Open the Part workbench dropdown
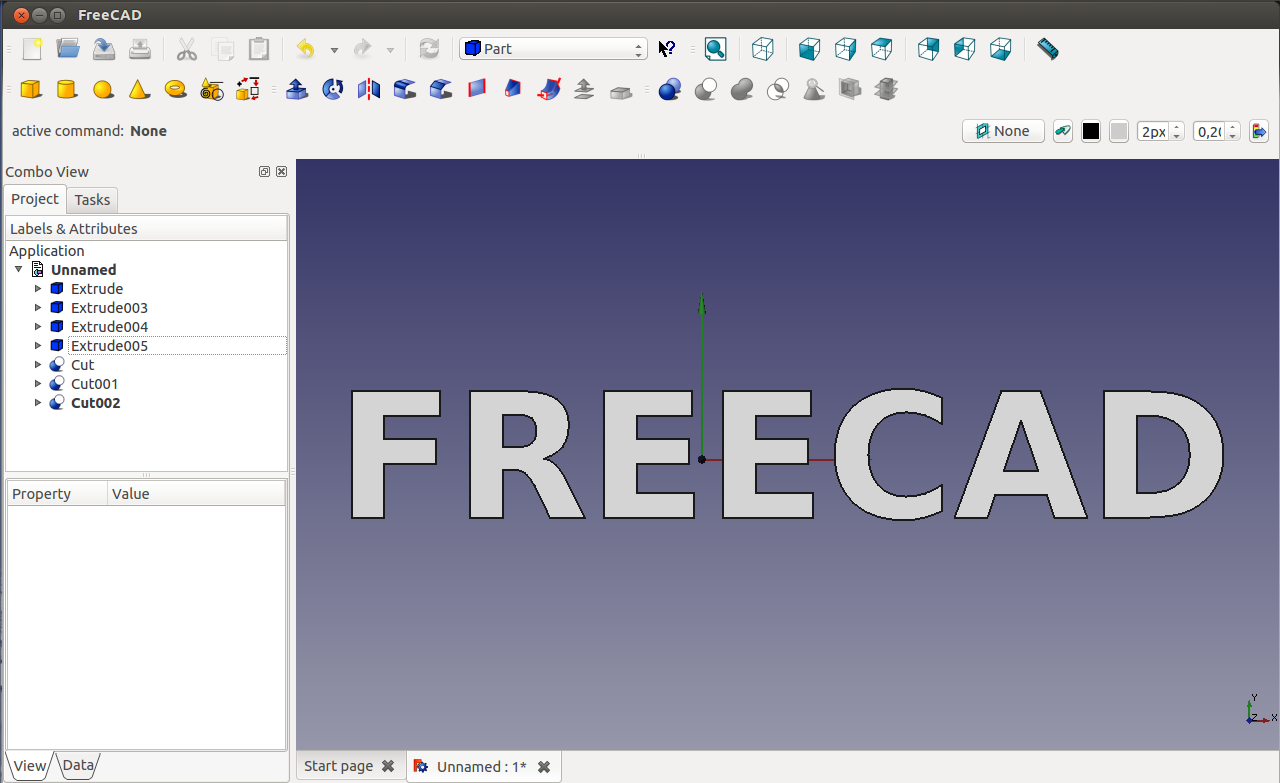 coord(553,49)
